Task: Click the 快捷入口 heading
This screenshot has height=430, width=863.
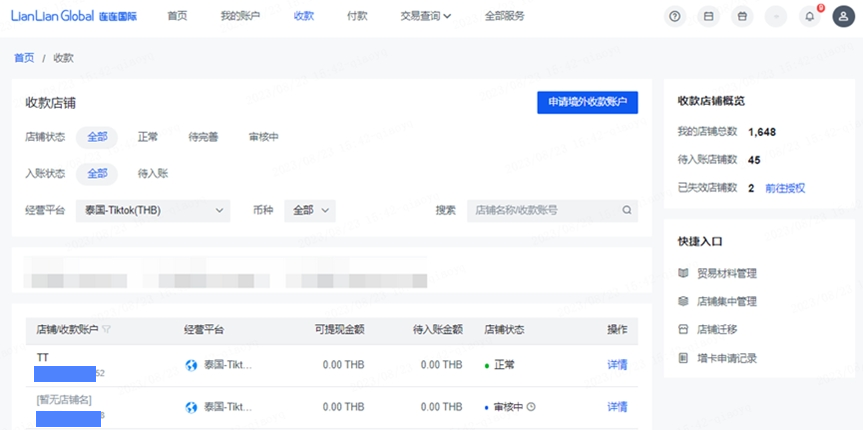Action: tap(700, 242)
